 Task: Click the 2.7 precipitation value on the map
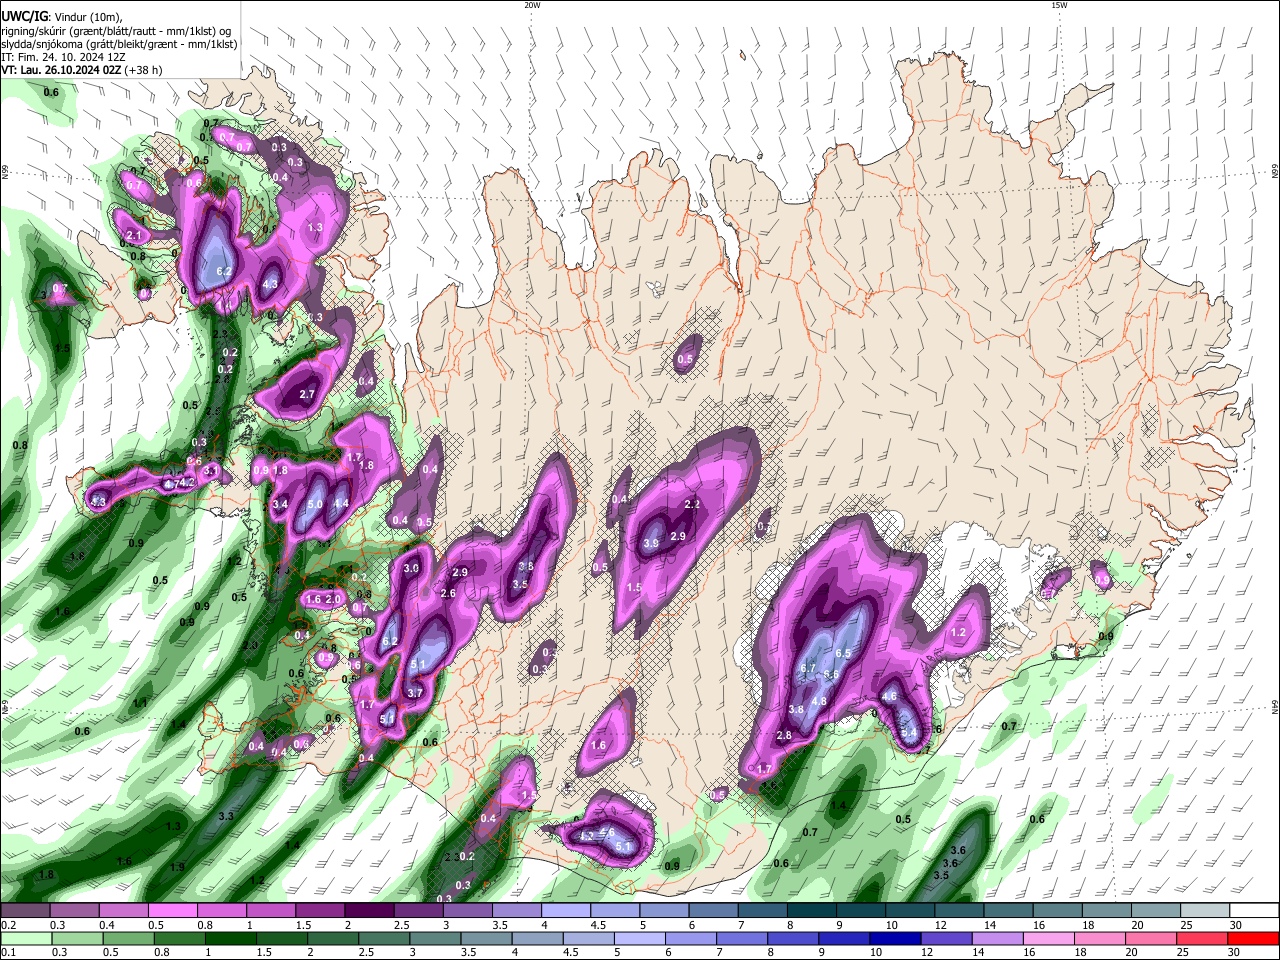(307, 394)
